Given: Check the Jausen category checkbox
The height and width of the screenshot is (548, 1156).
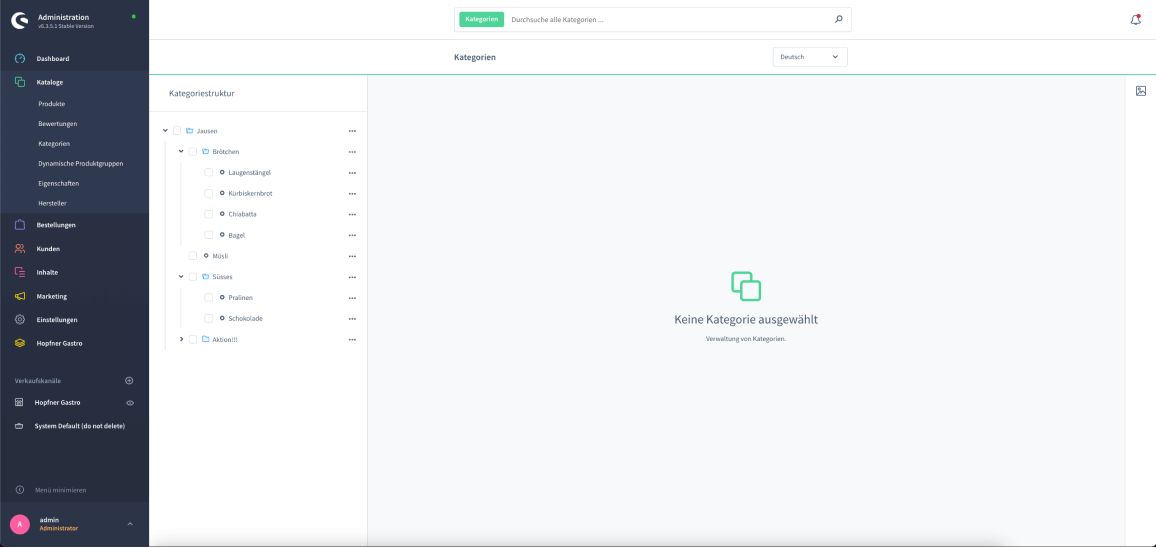Looking at the screenshot, I should [177, 131].
